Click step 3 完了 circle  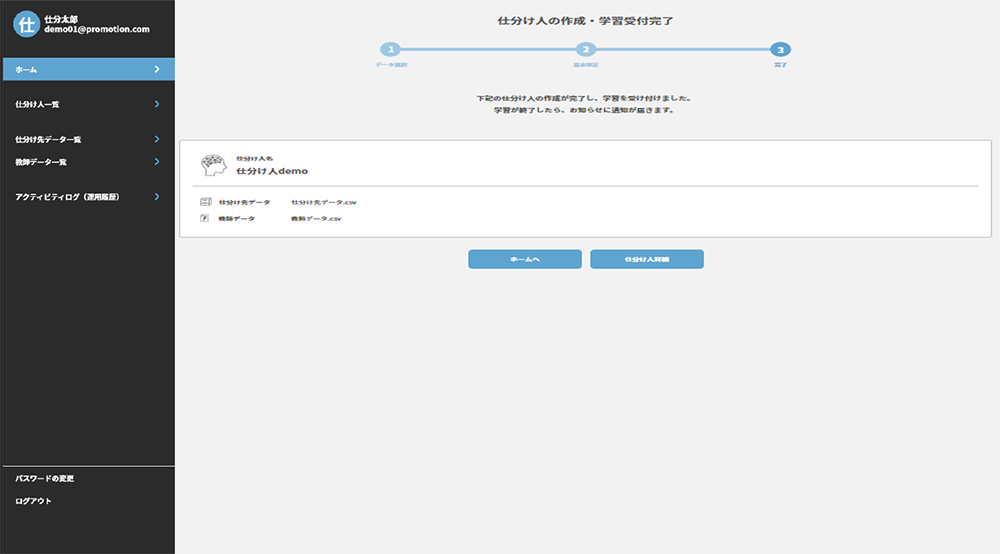(x=780, y=49)
